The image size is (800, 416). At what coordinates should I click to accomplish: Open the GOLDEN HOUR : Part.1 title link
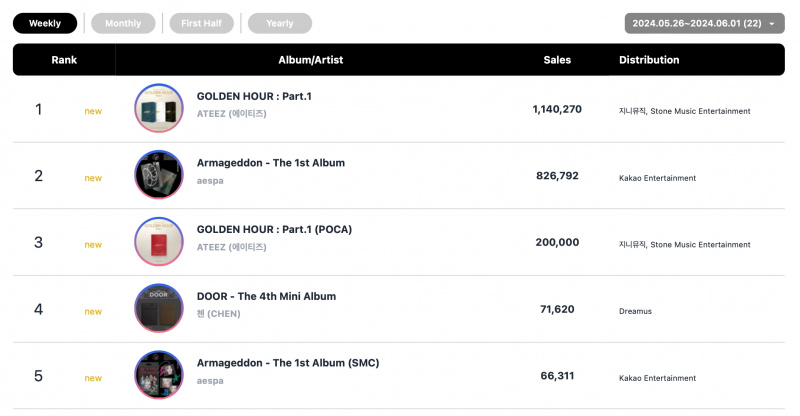(254, 96)
